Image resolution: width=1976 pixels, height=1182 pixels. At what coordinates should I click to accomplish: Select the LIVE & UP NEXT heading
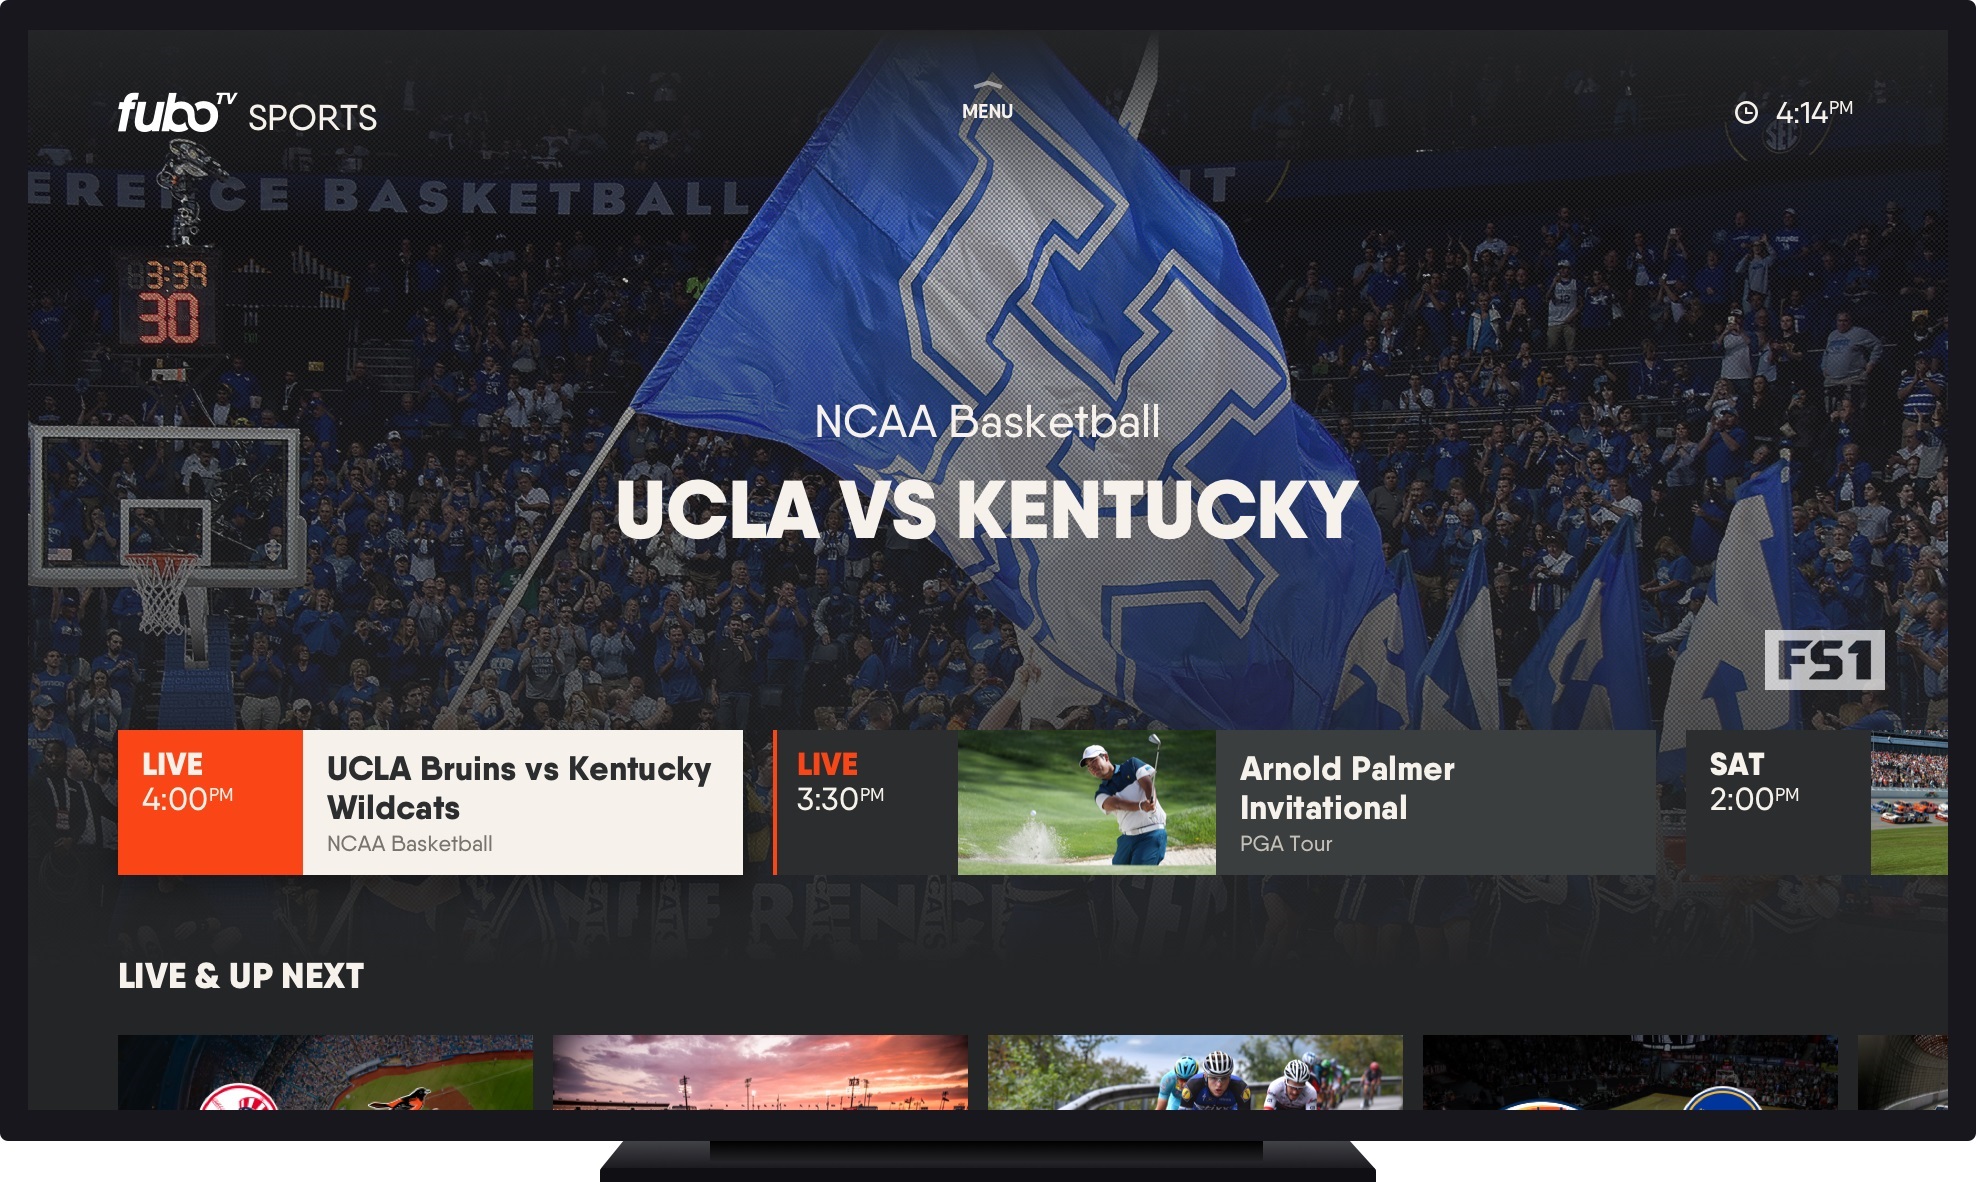click(241, 976)
